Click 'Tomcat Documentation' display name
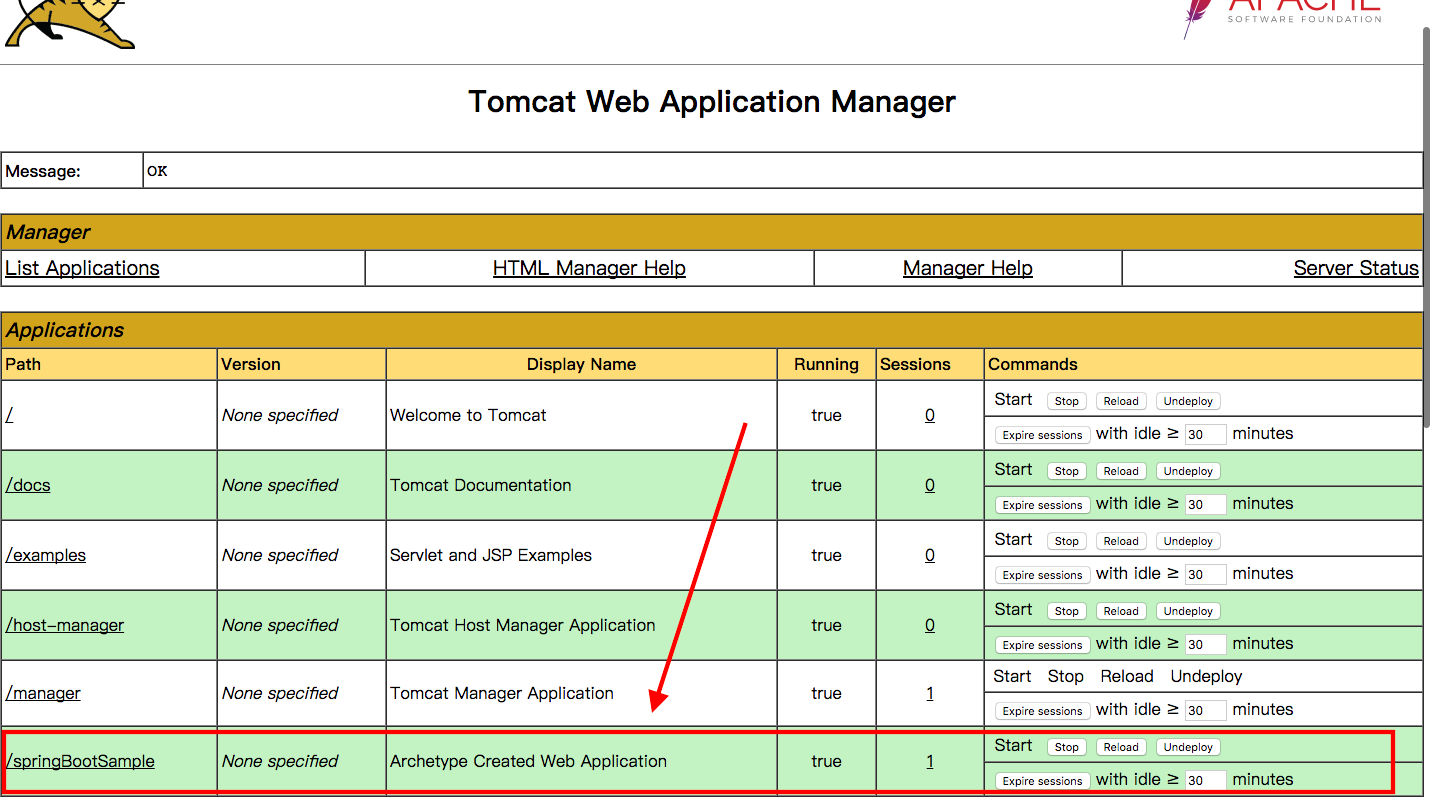1432x801 pixels. point(481,485)
